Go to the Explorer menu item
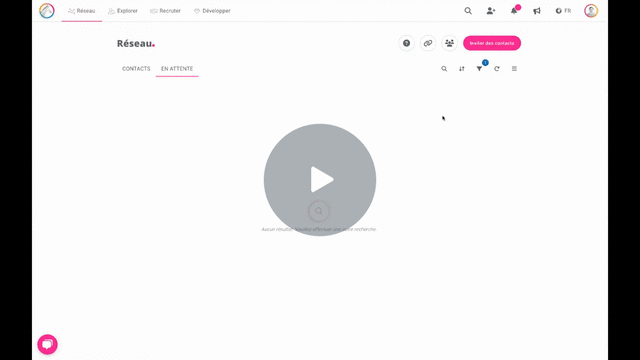Screen dimensions: 640x360 (123, 11)
